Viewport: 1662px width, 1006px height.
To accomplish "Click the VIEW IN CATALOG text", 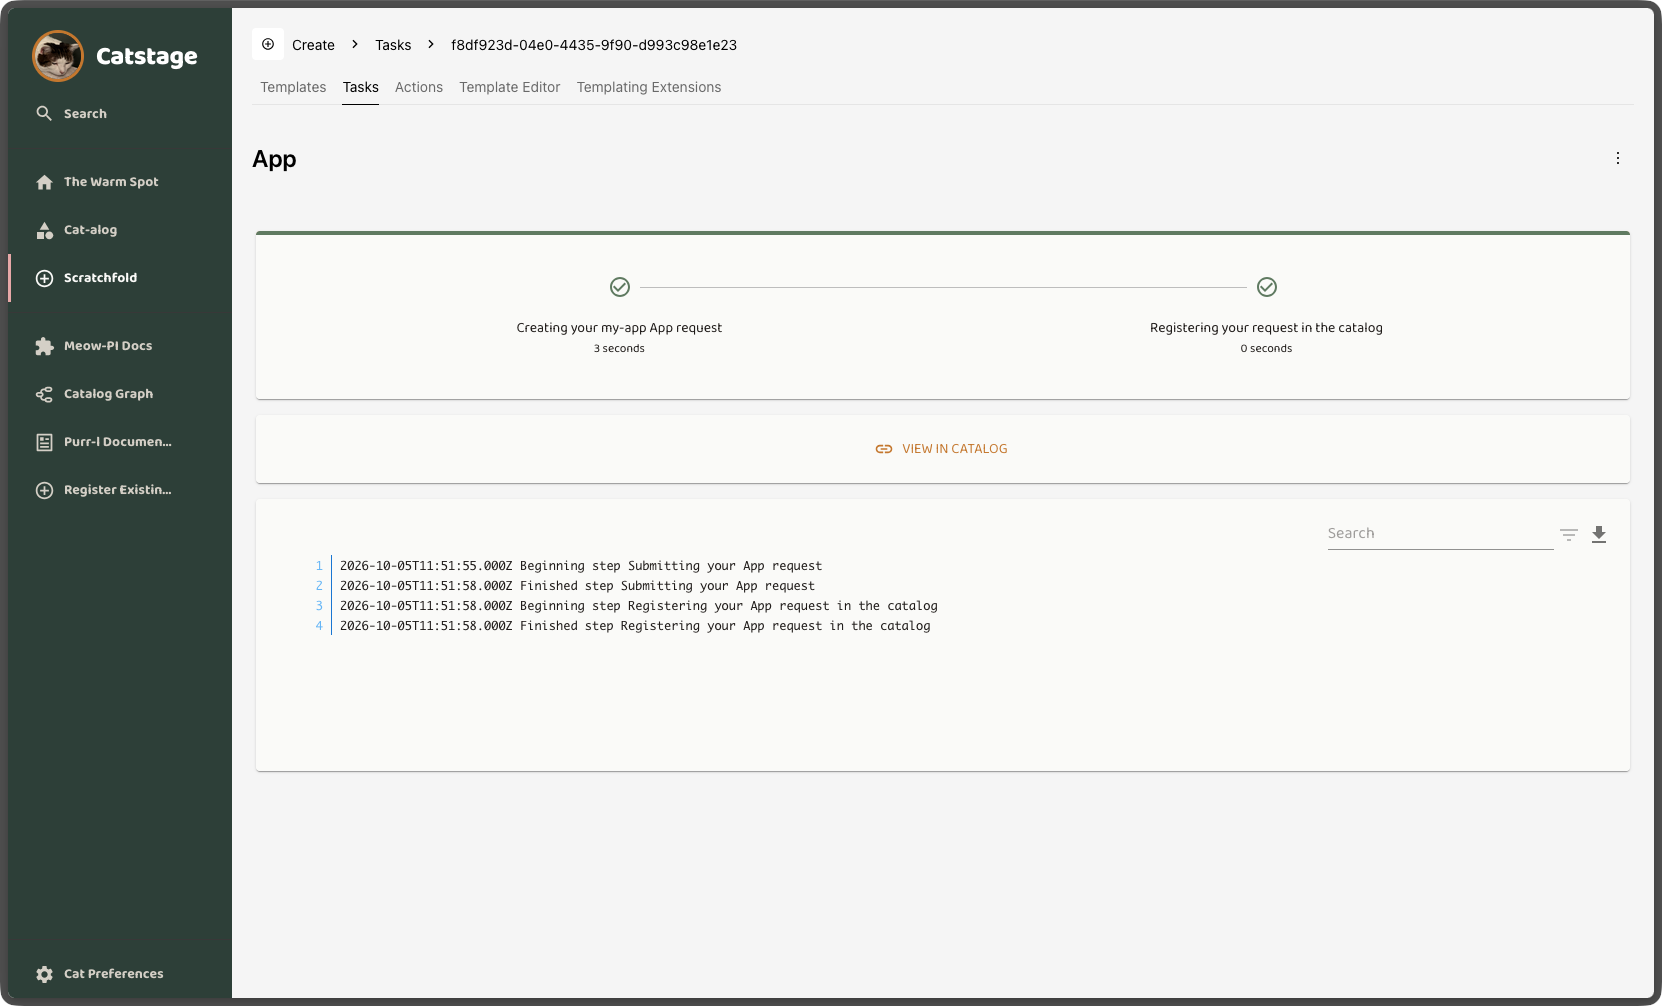I will click(x=955, y=449).
